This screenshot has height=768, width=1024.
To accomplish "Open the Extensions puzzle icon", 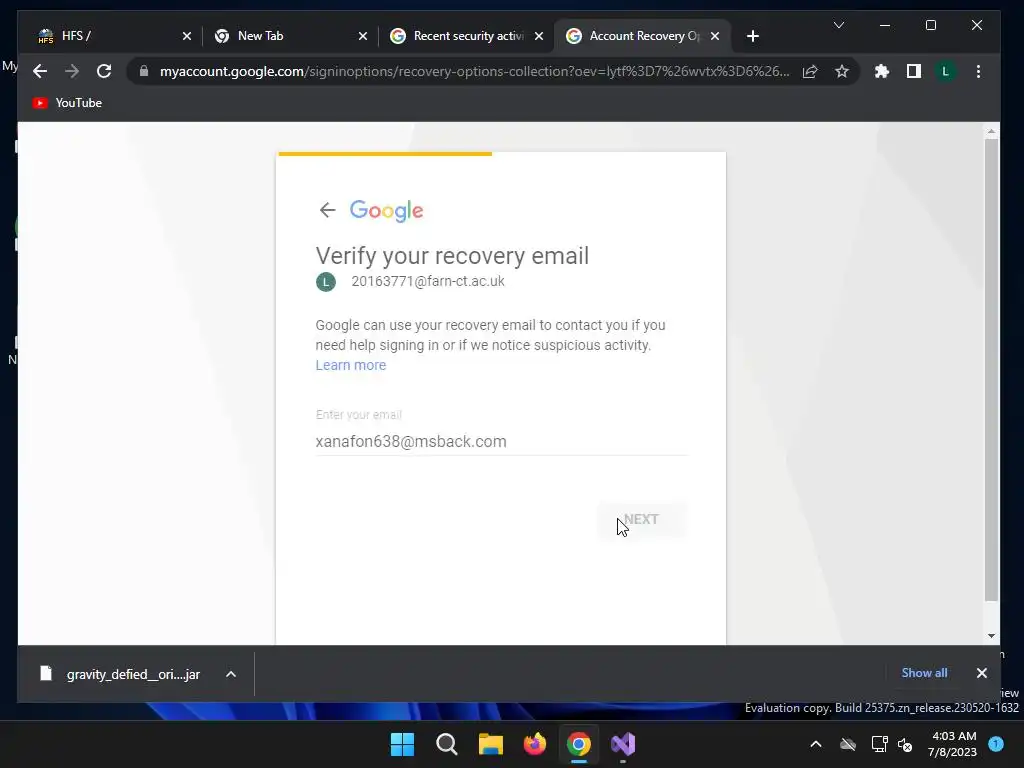I will click(x=882, y=71).
